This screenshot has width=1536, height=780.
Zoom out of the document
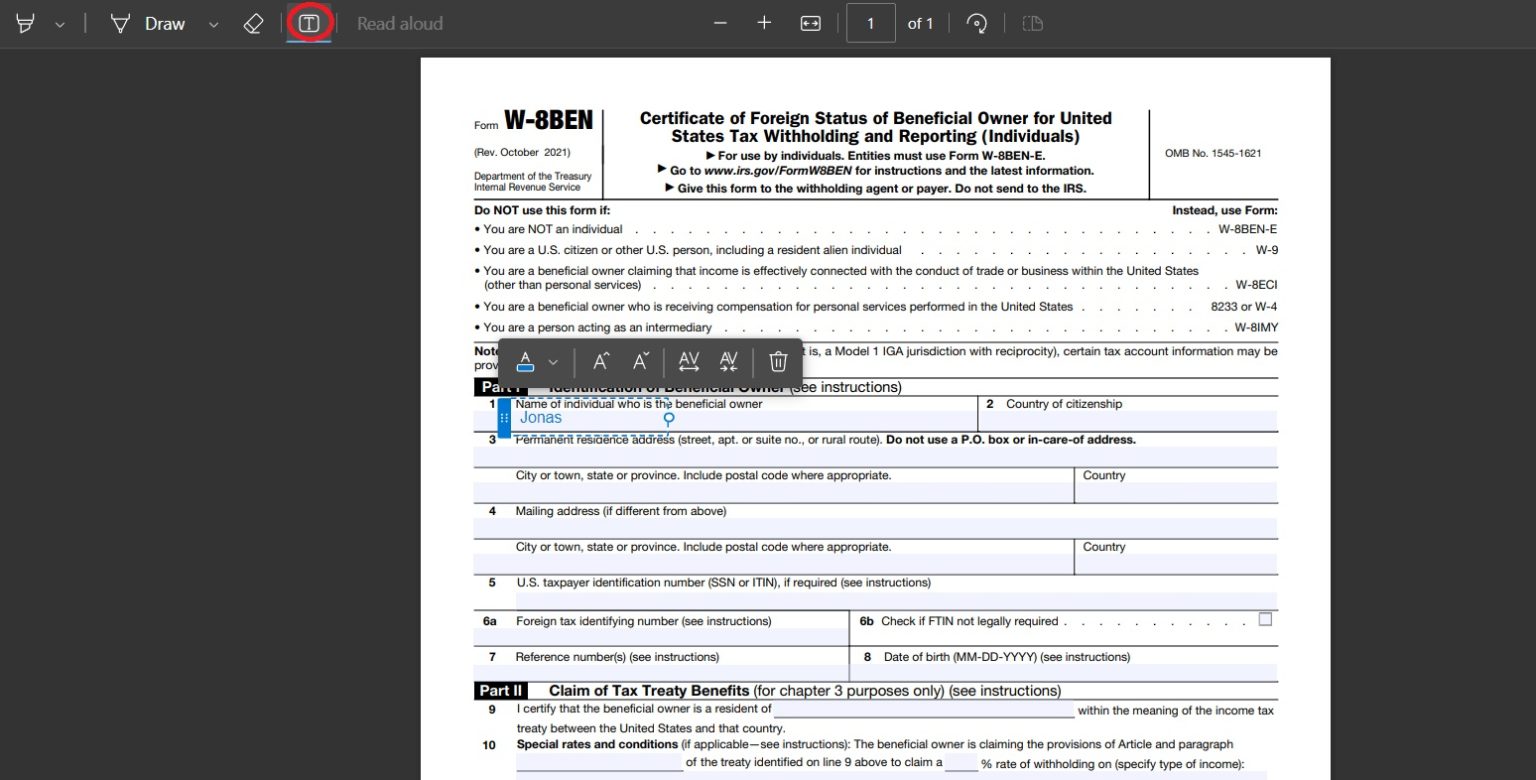tap(720, 22)
